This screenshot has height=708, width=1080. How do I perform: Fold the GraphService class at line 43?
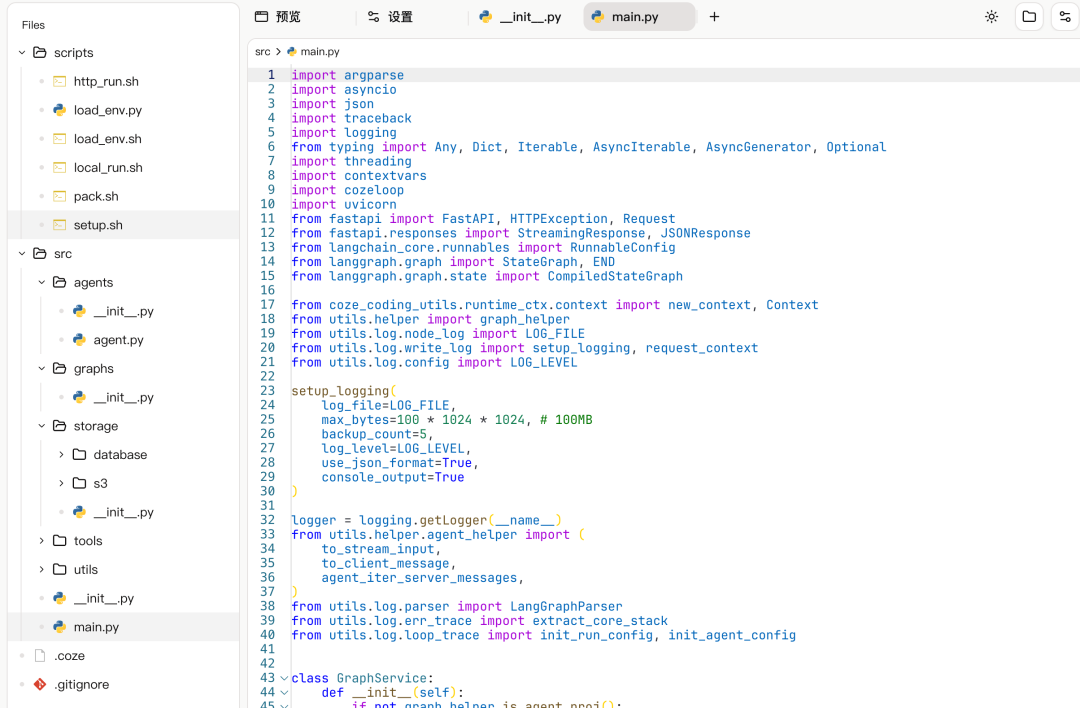pyautogui.click(x=284, y=678)
